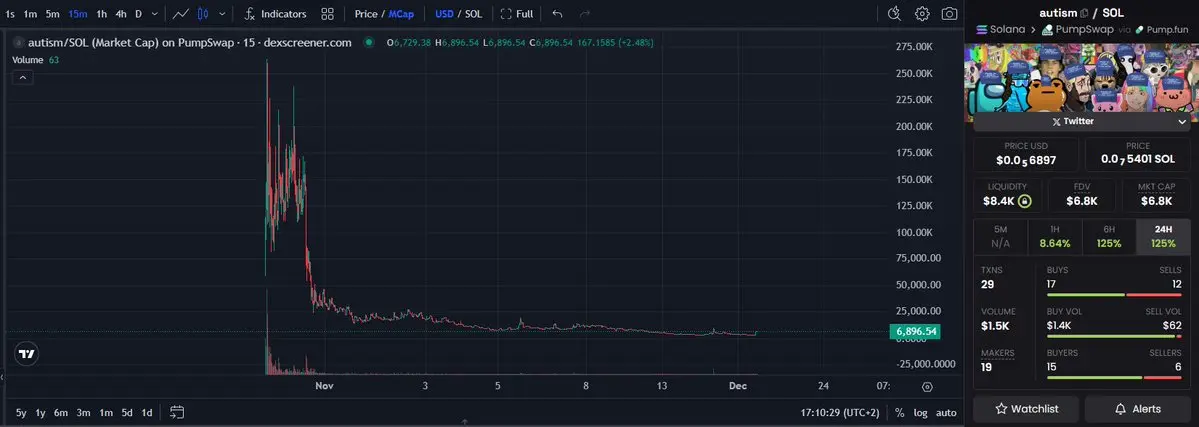
Task: Select the line chart type icon
Action: point(180,14)
